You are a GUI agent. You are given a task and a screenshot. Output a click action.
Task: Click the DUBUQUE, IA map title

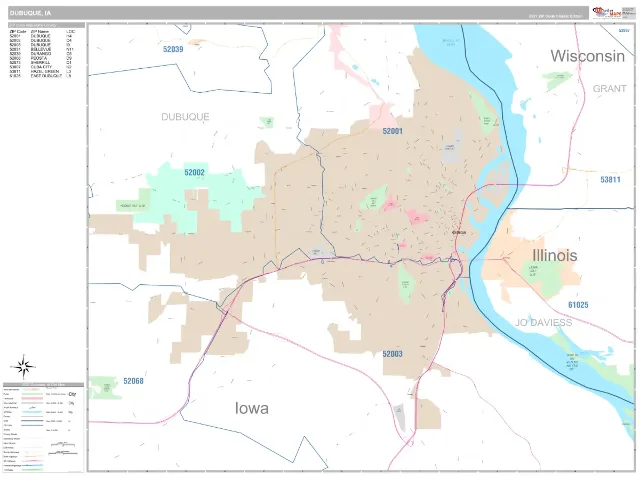(x=31, y=13)
